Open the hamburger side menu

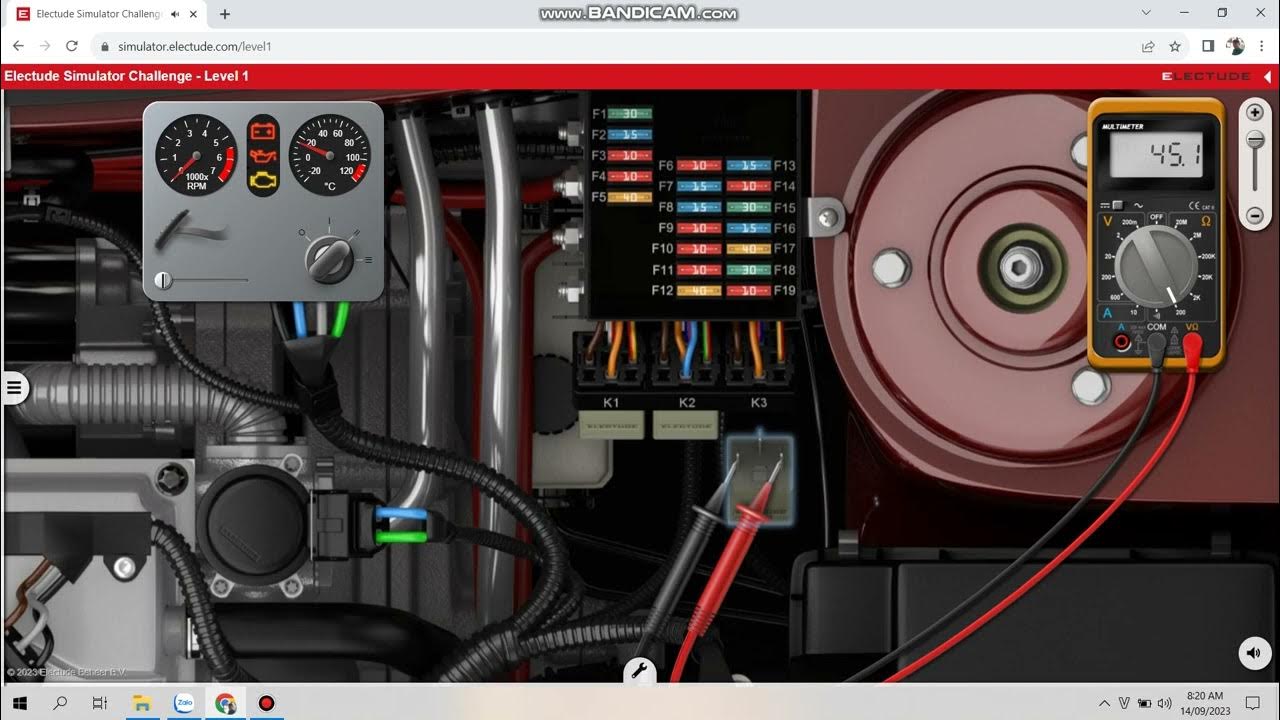coord(14,387)
